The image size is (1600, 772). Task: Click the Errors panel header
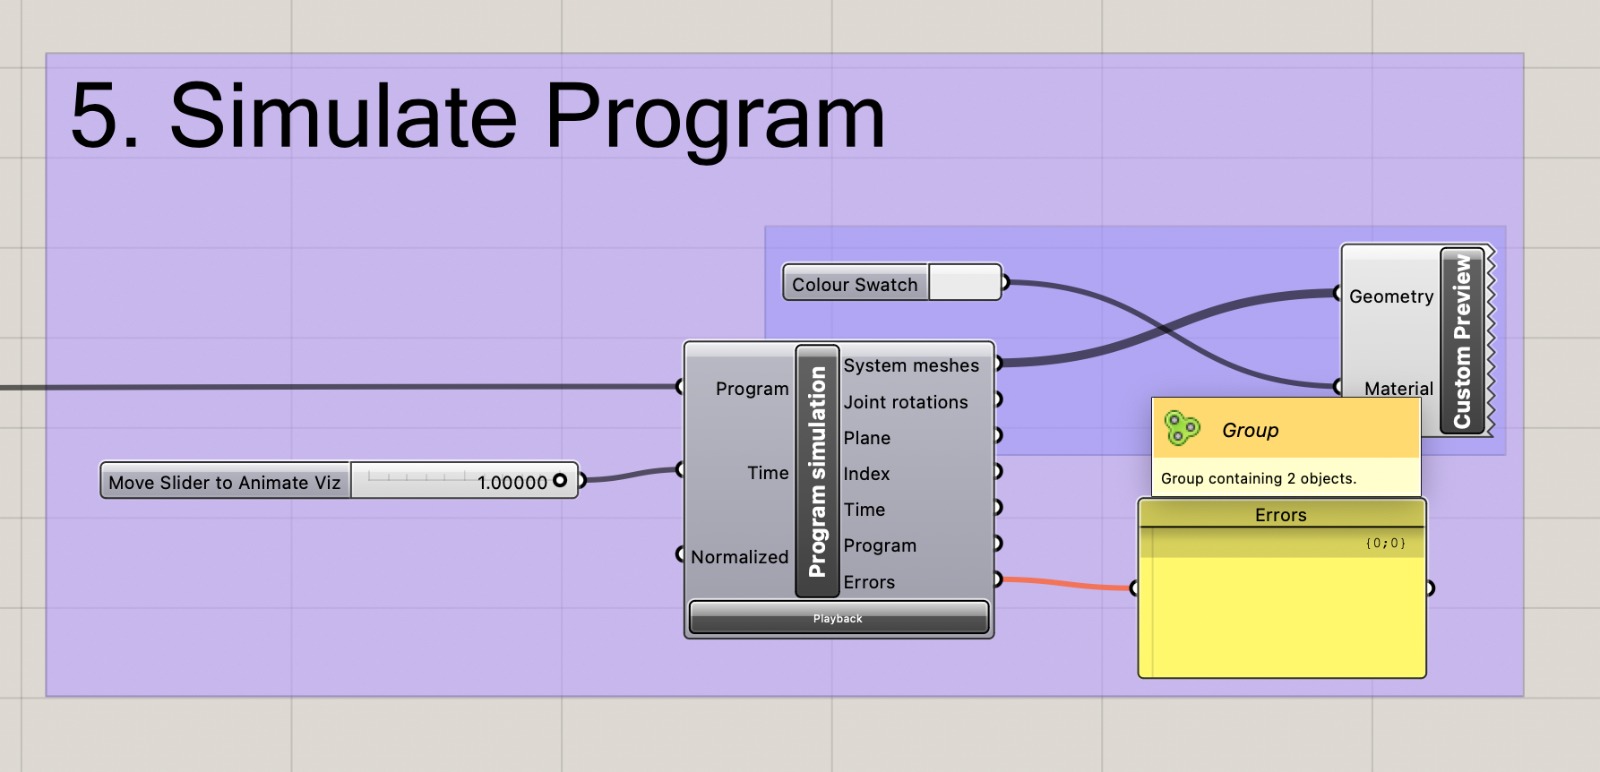(1281, 515)
